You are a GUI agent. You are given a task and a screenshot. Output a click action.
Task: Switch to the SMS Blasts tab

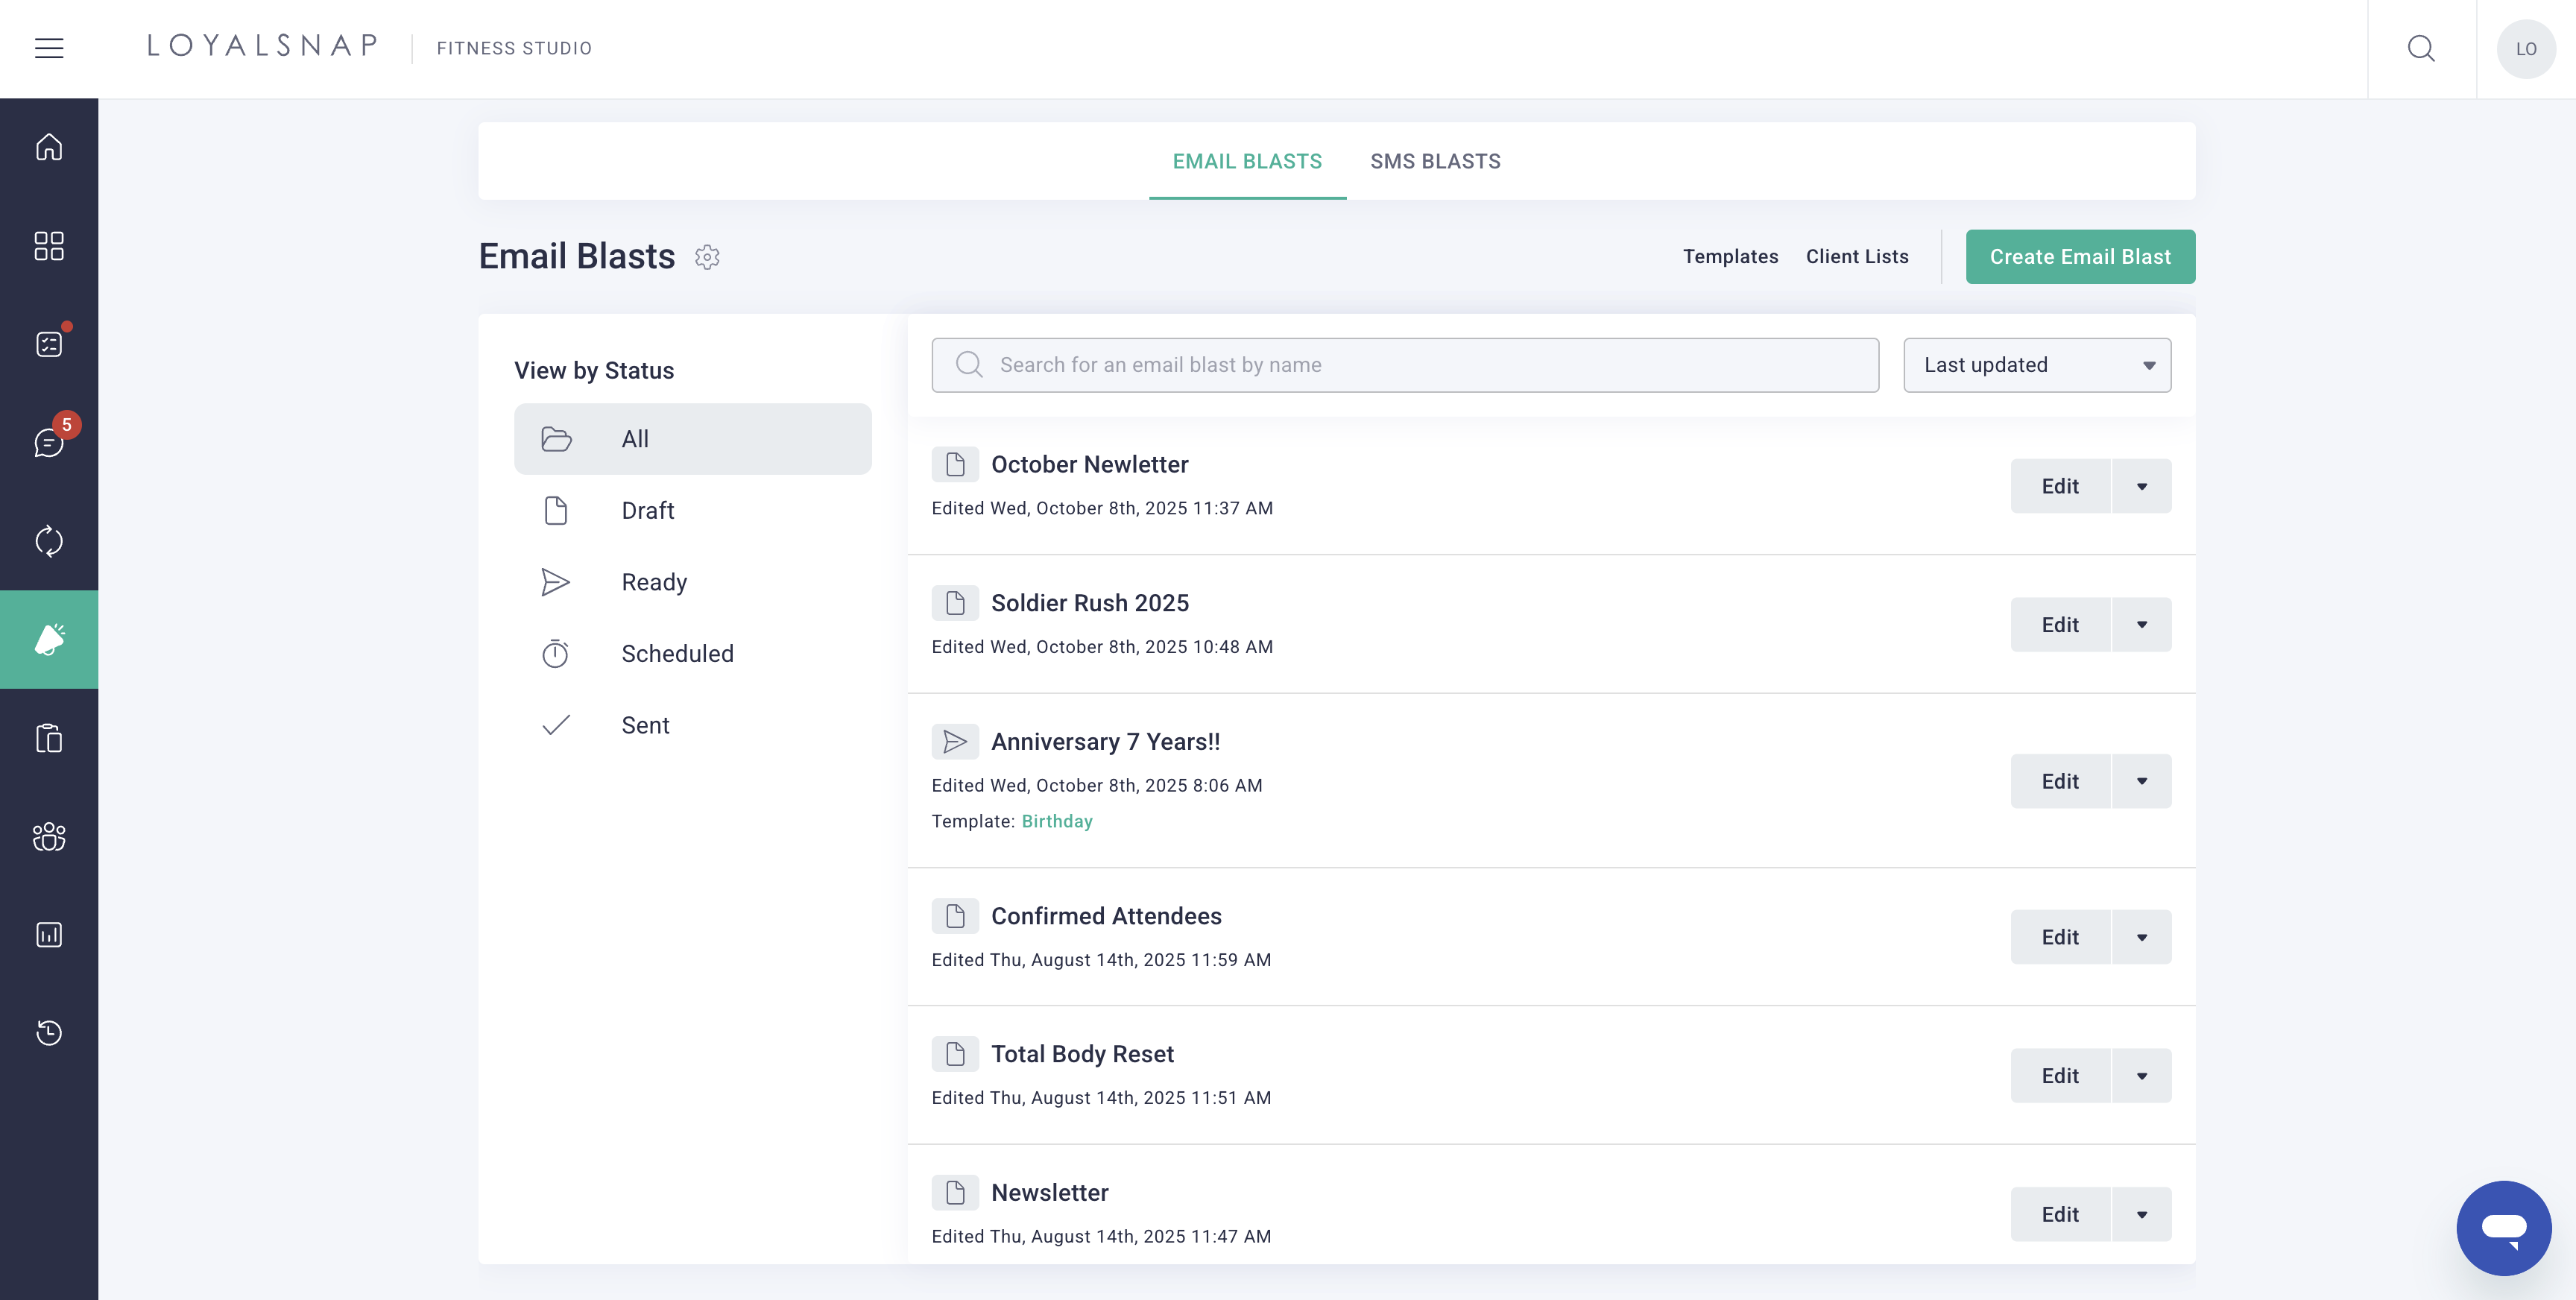click(x=1436, y=161)
